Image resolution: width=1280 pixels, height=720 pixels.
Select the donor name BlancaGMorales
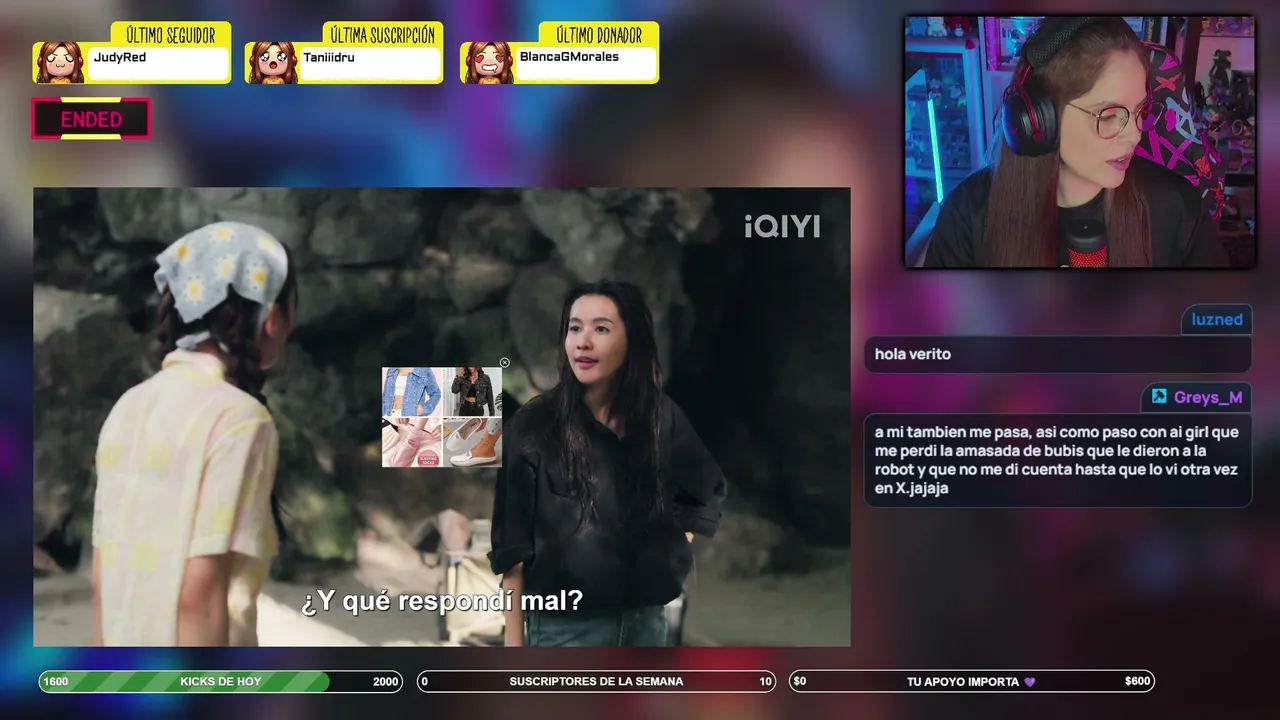point(569,57)
